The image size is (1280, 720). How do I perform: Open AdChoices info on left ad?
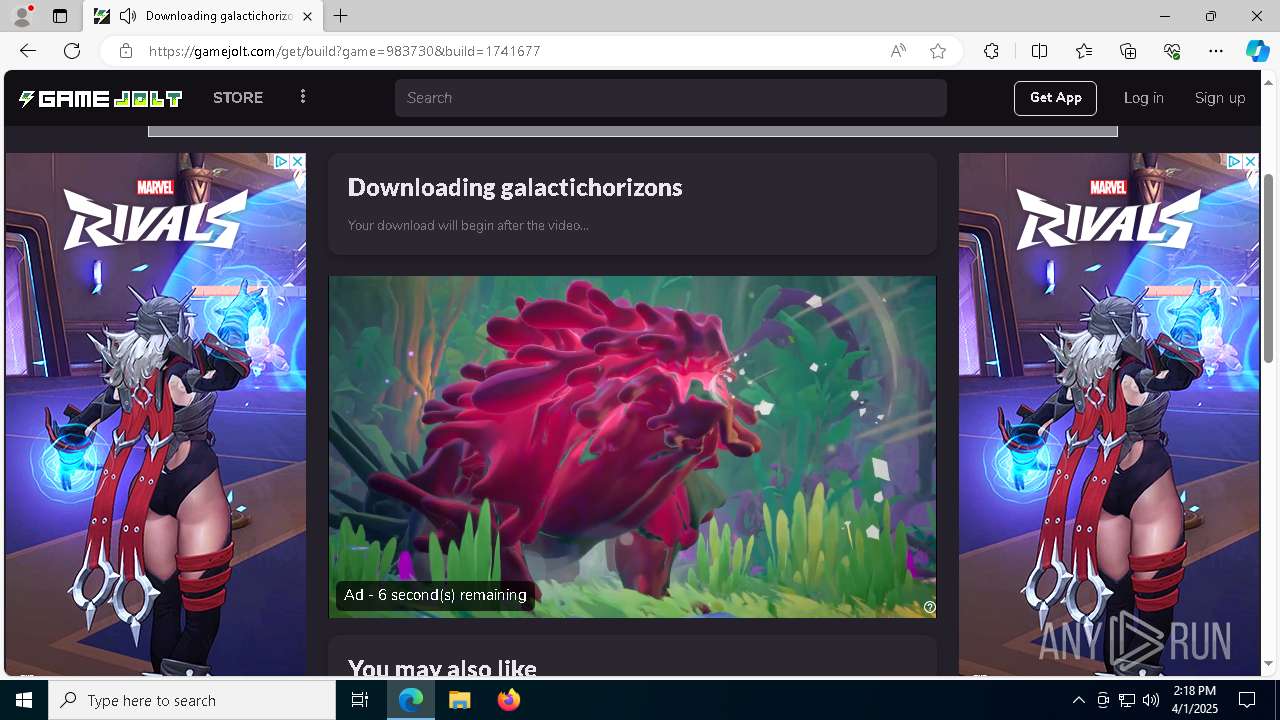[x=282, y=161]
